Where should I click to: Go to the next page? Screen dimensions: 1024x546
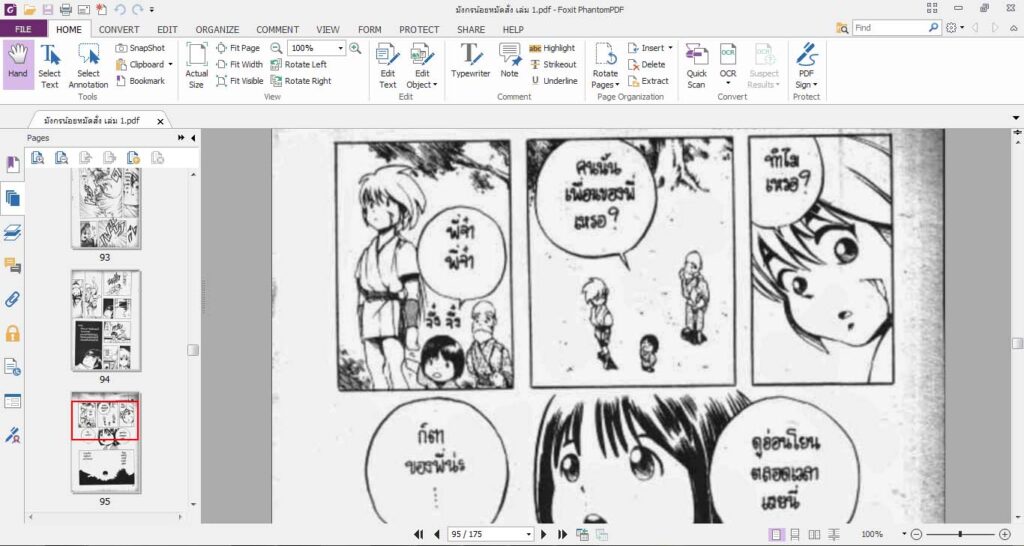543,534
